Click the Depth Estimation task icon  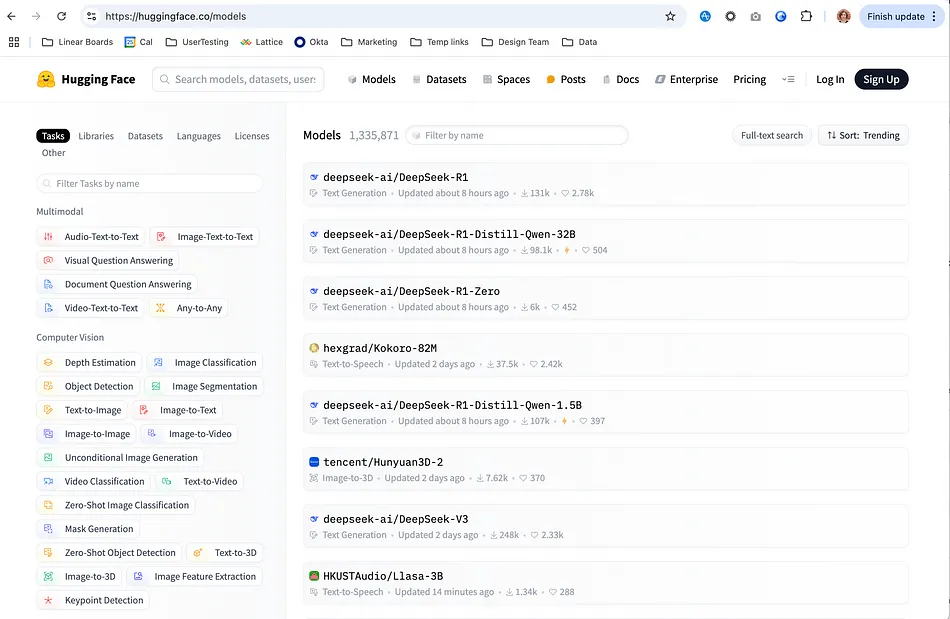(48, 363)
